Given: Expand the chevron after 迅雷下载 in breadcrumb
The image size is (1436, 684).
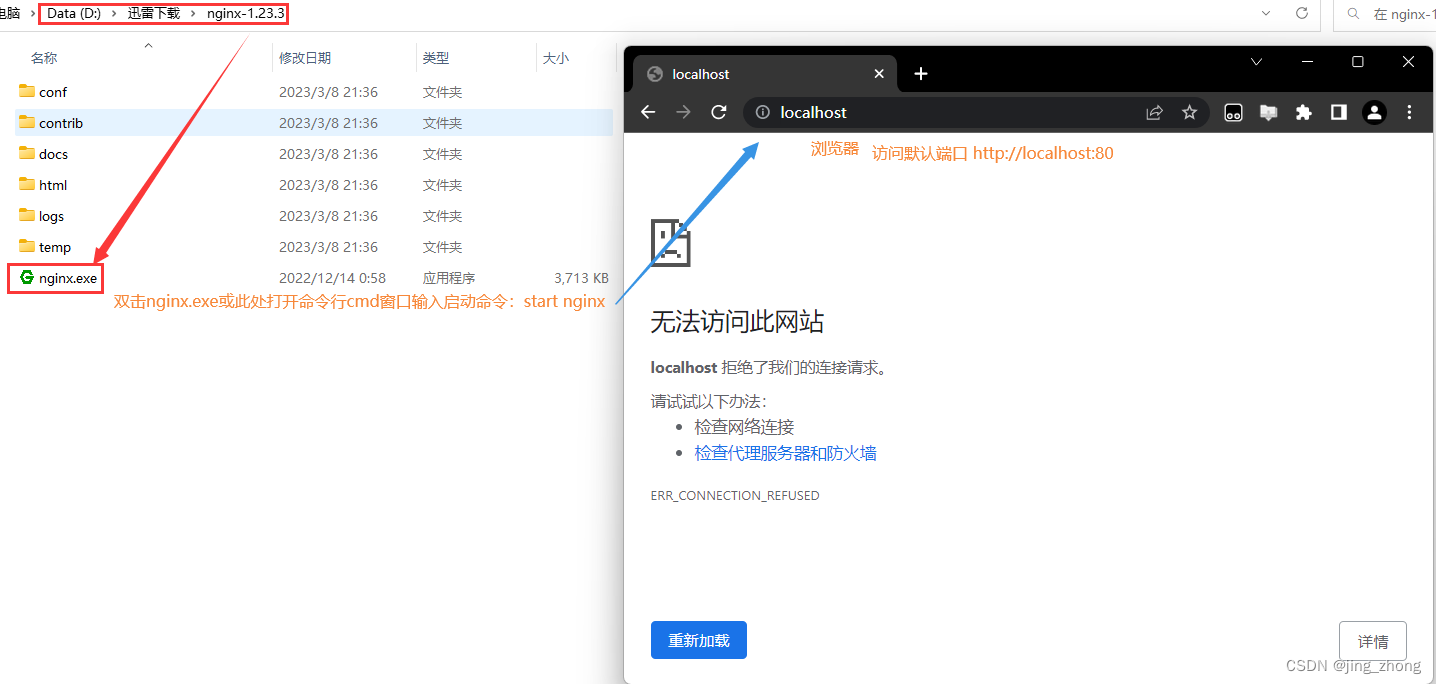Looking at the screenshot, I should (193, 14).
